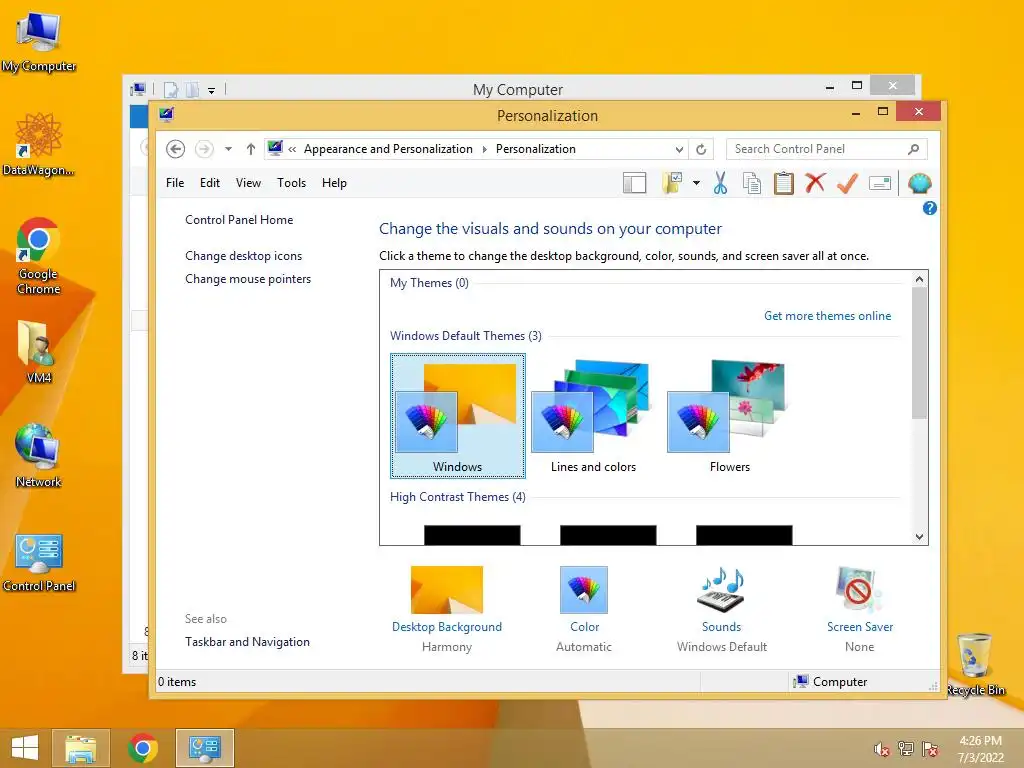Click the network tray icon
The height and width of the screenshot is (768, 1024).
point(906,749)
